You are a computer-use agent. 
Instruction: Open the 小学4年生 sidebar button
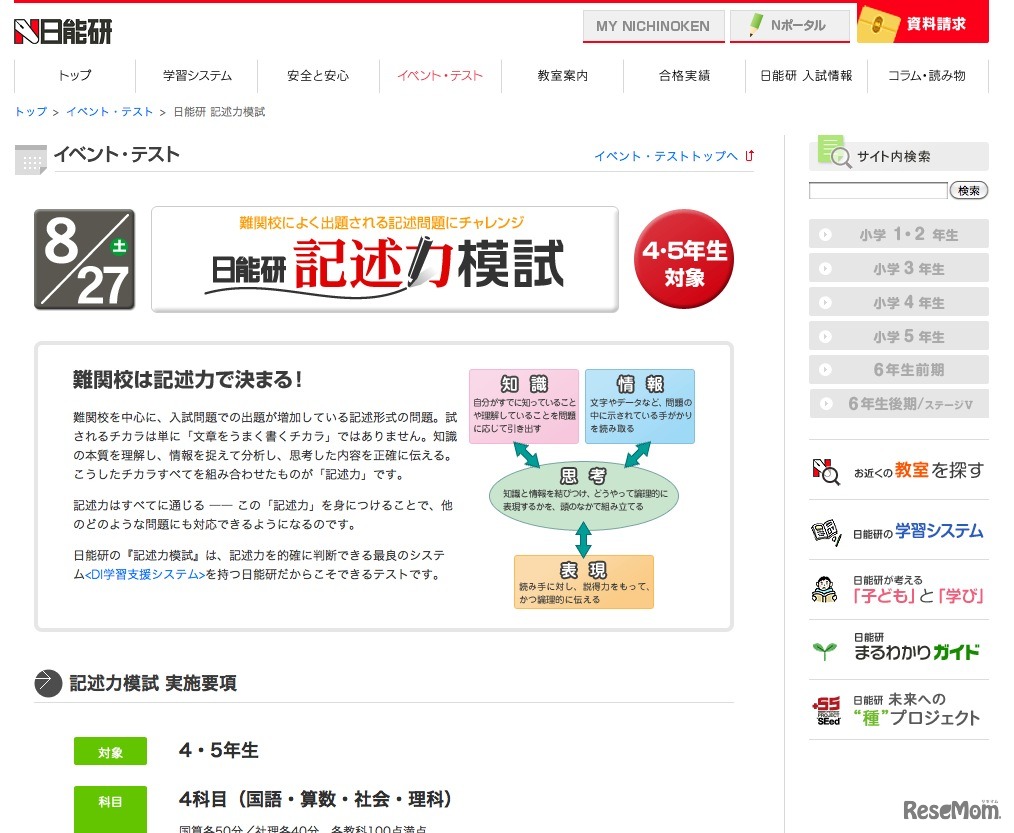point(899,302)
